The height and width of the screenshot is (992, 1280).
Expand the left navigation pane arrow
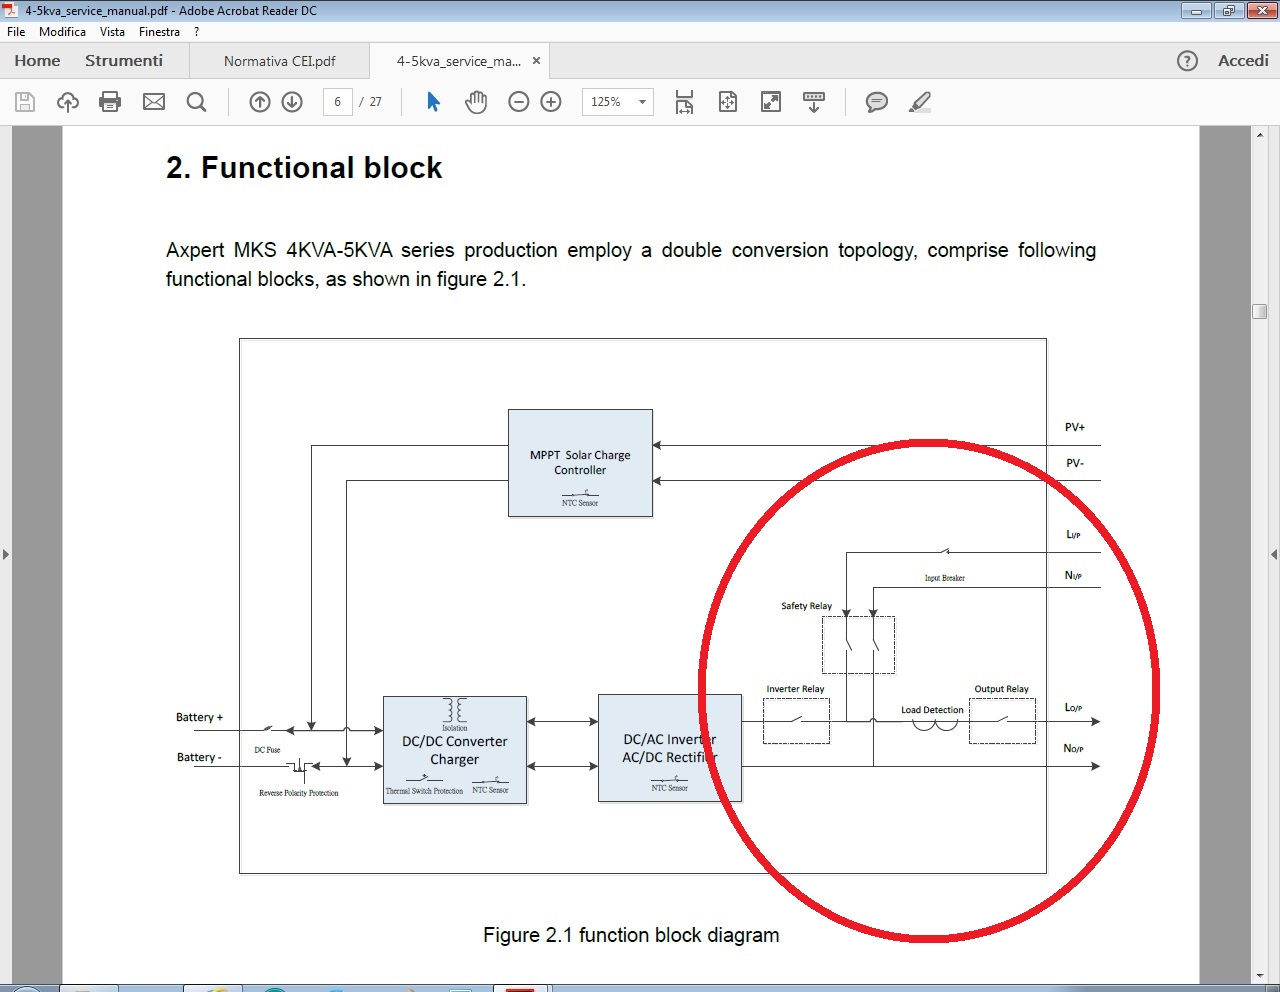tap(6, 554)
